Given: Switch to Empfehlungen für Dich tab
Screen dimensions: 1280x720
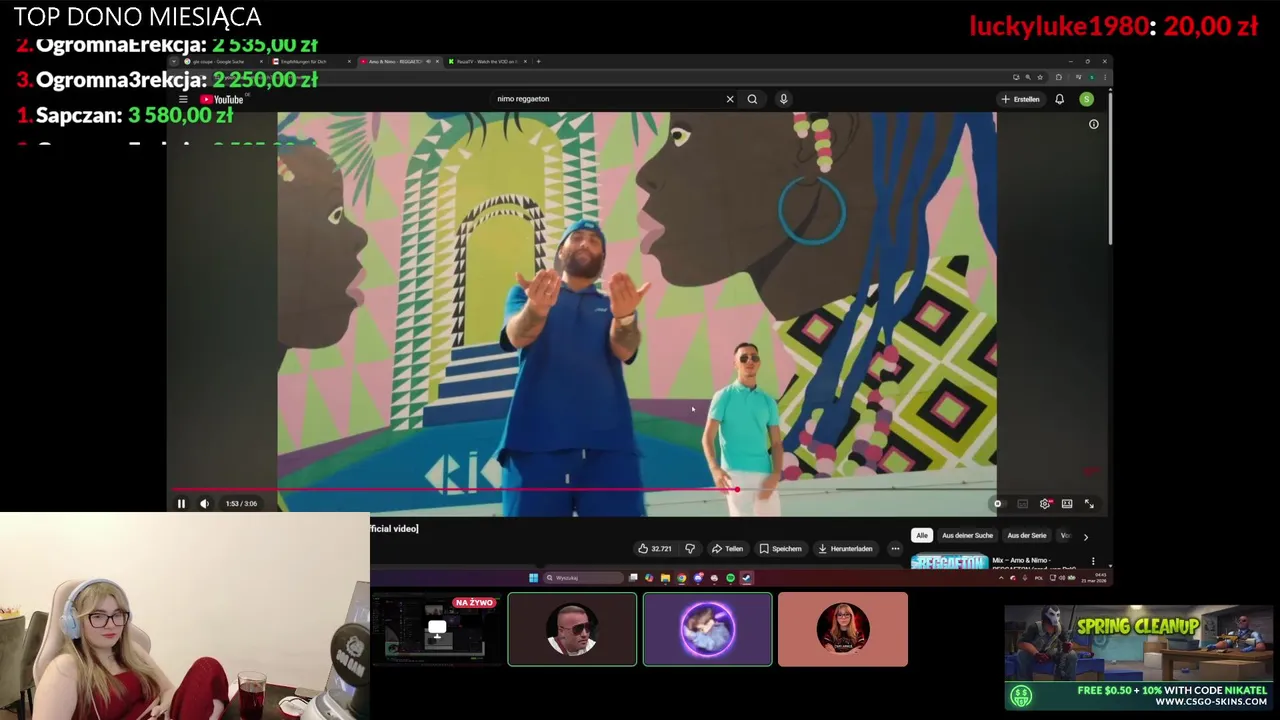Looking at the screenshot, I should point(310,62).
